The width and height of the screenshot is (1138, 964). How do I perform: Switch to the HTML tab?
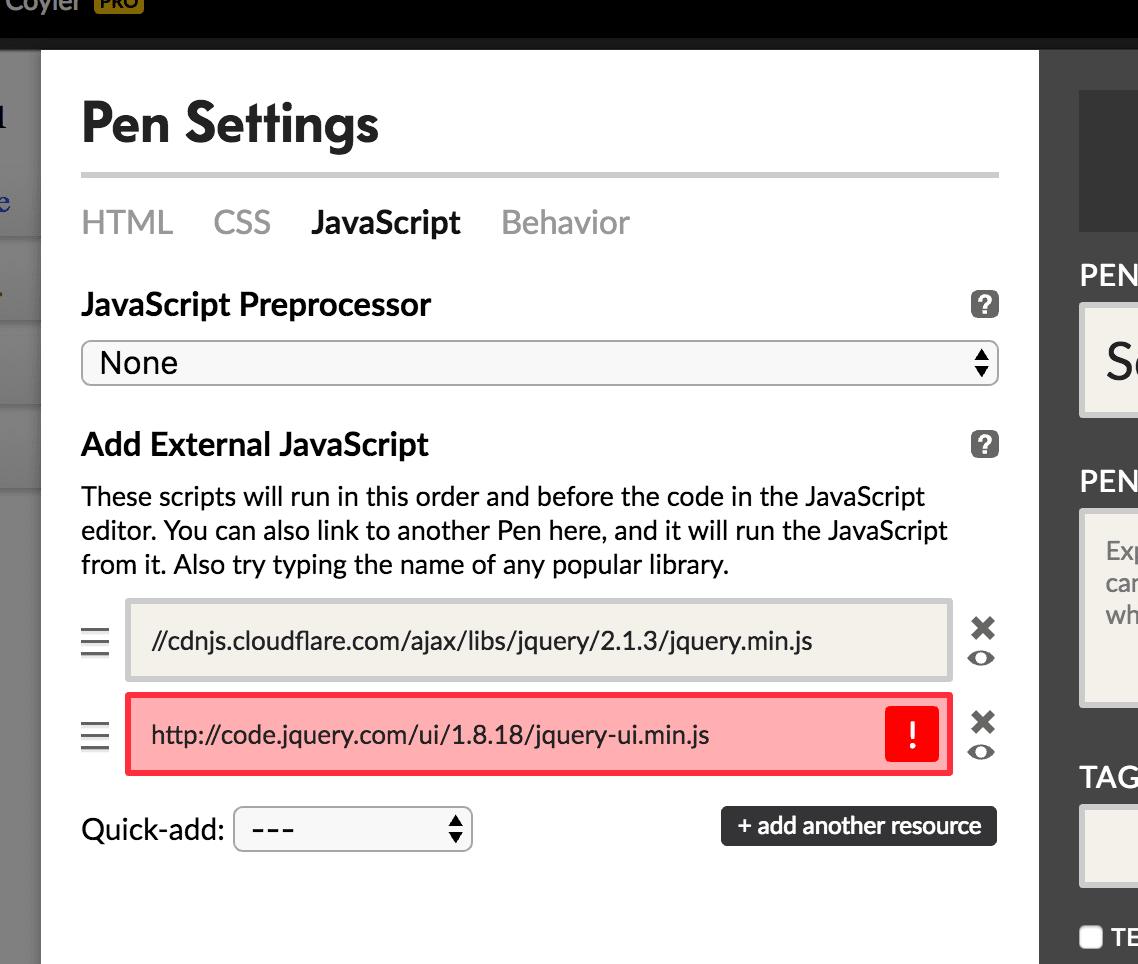pyautogui.click(x=127, y=222)
